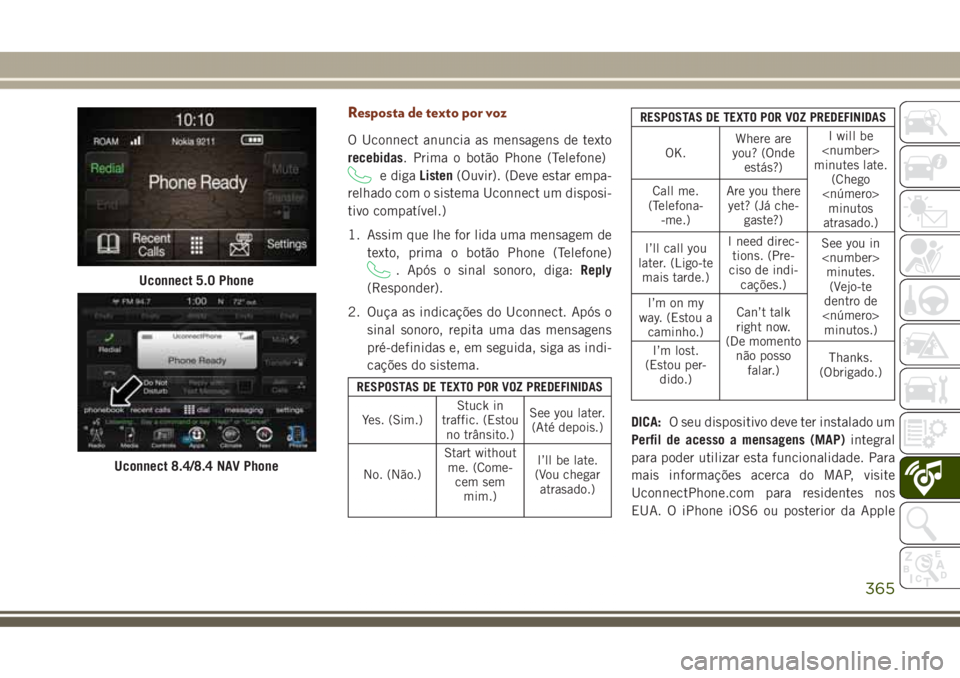This screenshot has width=960, height=678.
Task: Open the seatbelt and airbag safety tab
Action: click(x=929, y=255)
